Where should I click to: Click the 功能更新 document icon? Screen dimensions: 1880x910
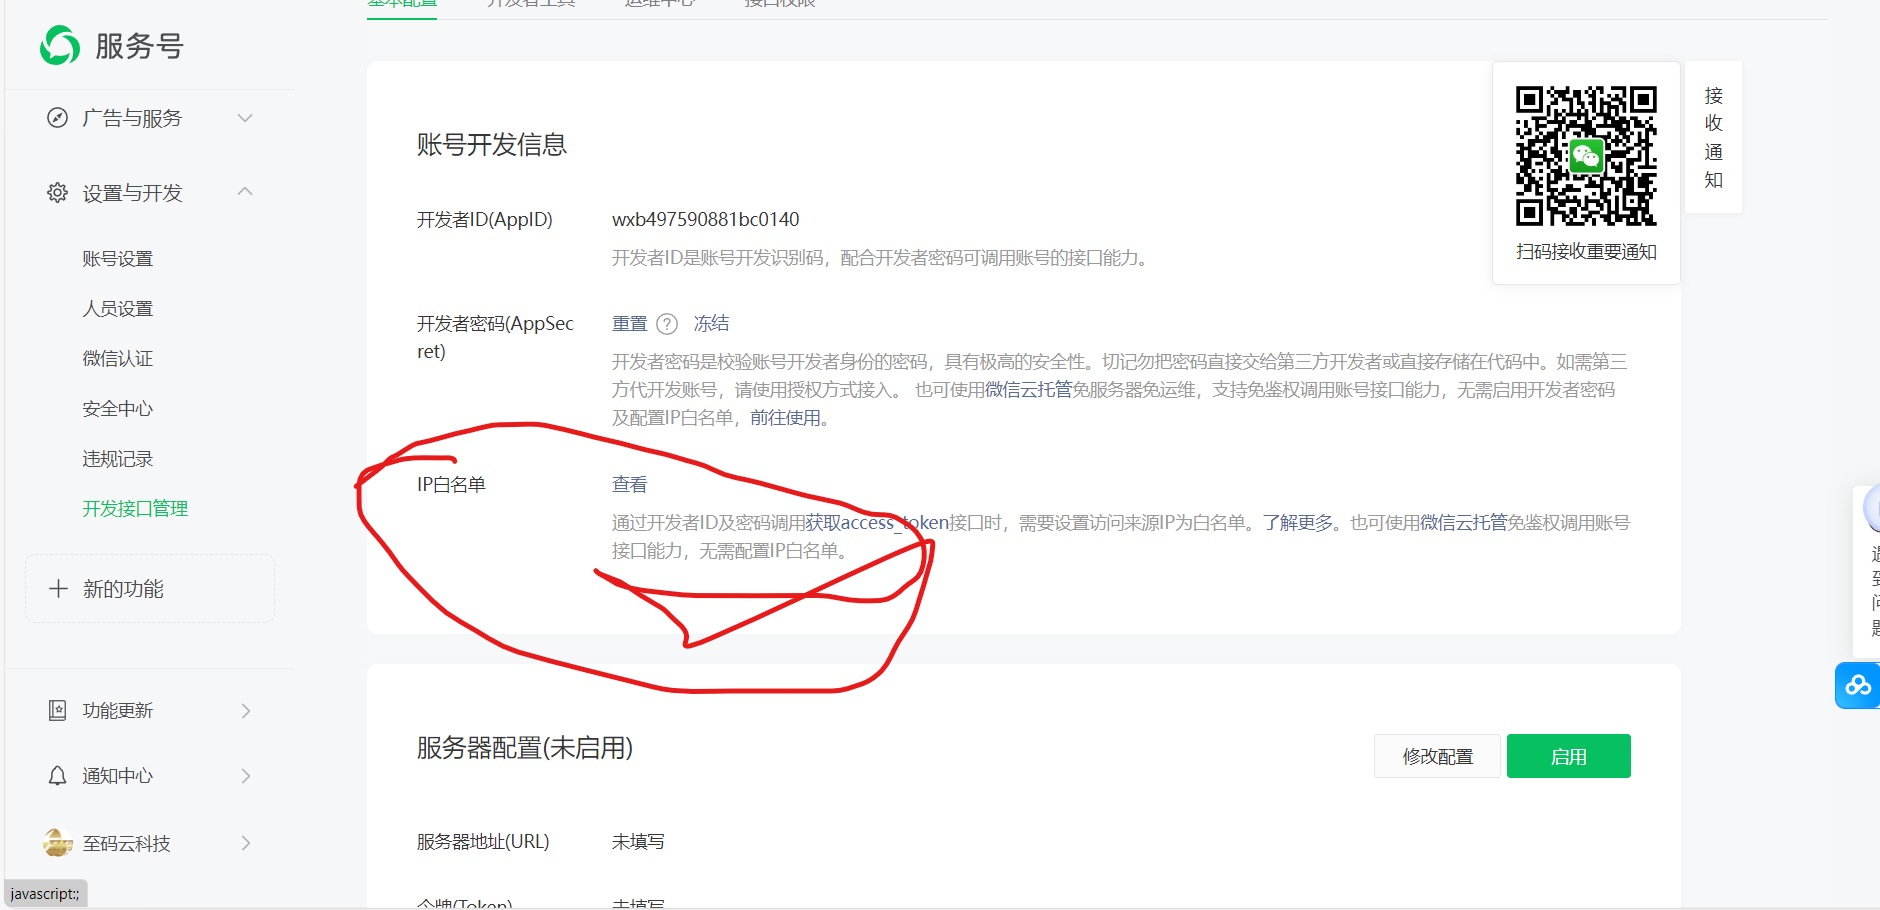coord(58,710)
